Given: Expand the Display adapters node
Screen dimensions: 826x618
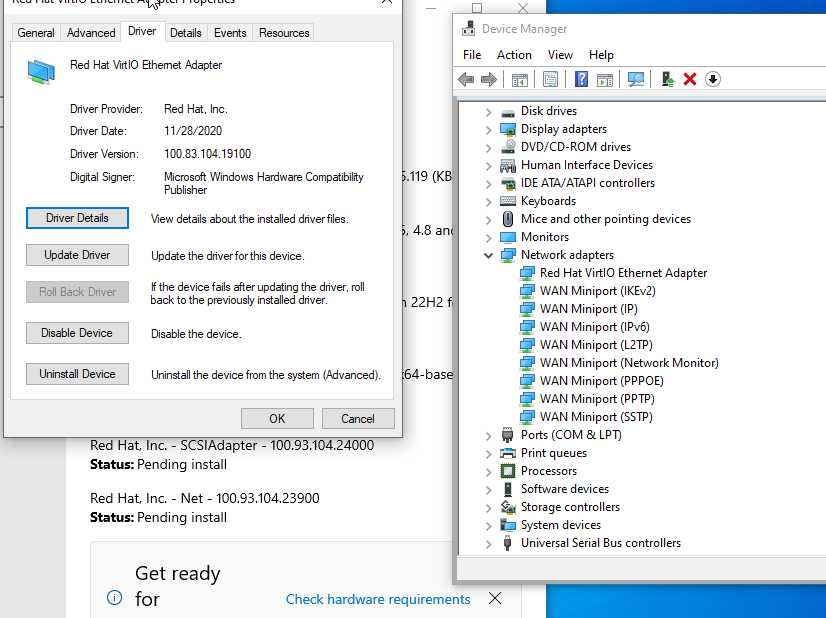Looking at the screenshot, I should click(x=488, y=130).
